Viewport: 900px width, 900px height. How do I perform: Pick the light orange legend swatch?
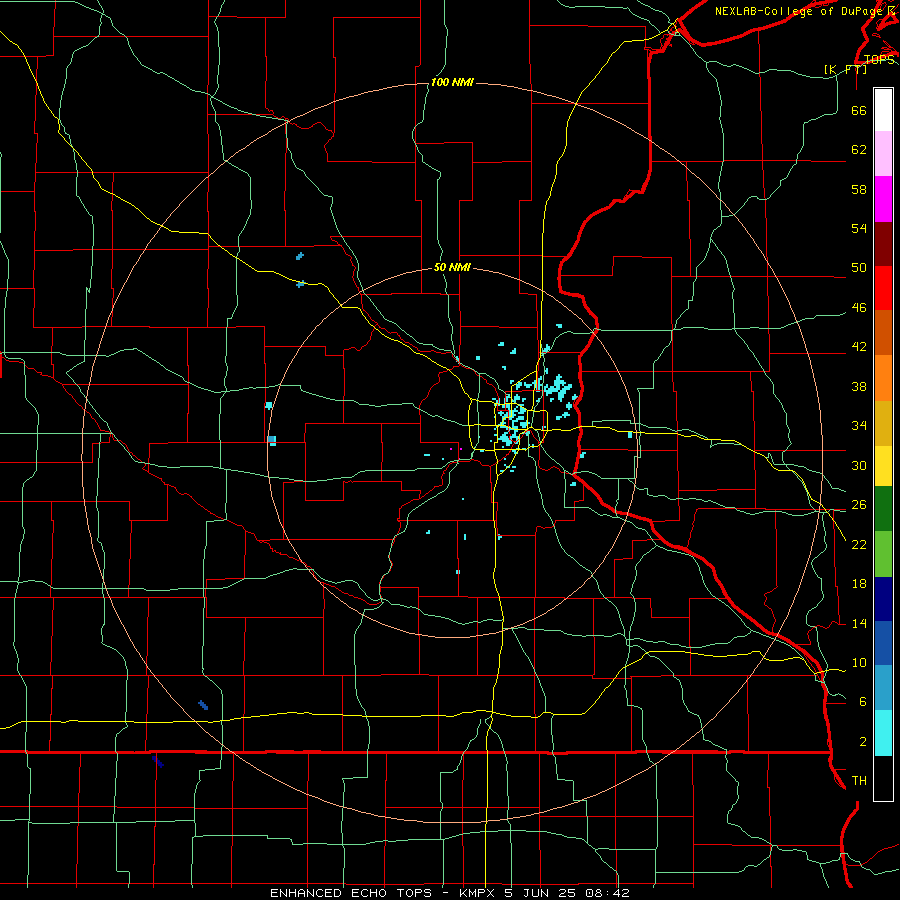pos(883,378)
